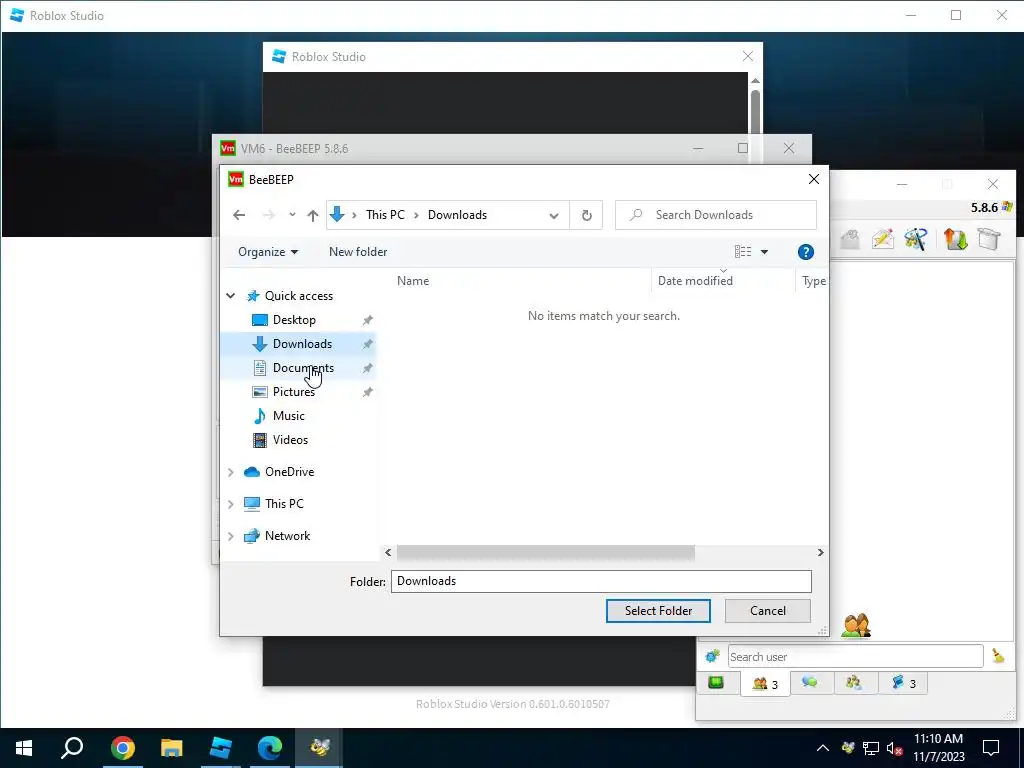Click the BeeBEEP trash bin toolbar icon
Viewport: 1024px width, 768px height.
pos(989,239)
